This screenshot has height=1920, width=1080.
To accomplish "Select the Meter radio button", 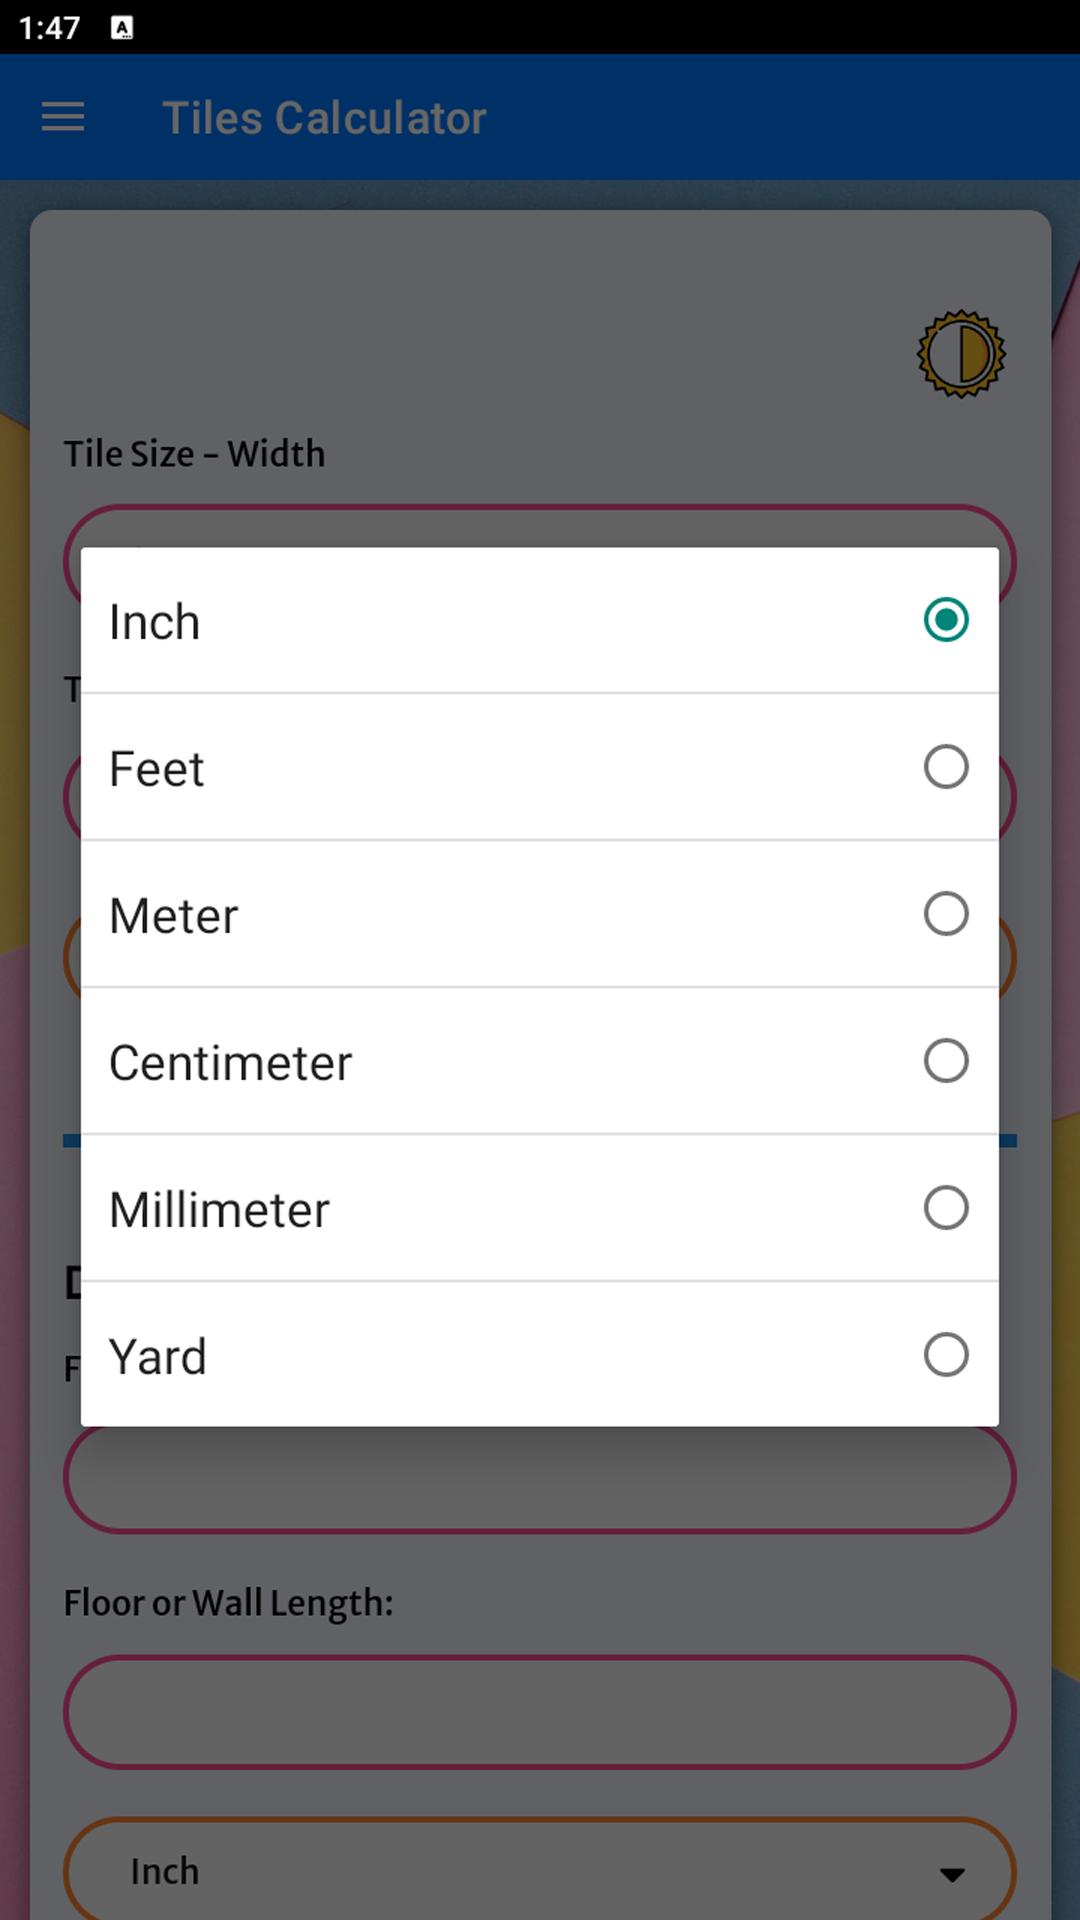I will 946,914.
